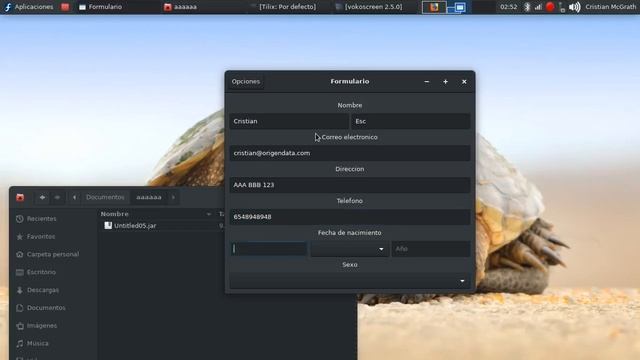Click the red recording tray icon
This screenshot has width=640, height=360.
pyautogui.click(x=550, y=7)
